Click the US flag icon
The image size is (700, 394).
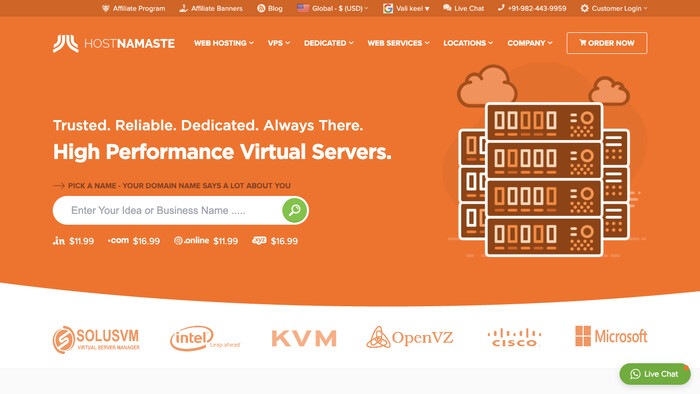(303, 8)
